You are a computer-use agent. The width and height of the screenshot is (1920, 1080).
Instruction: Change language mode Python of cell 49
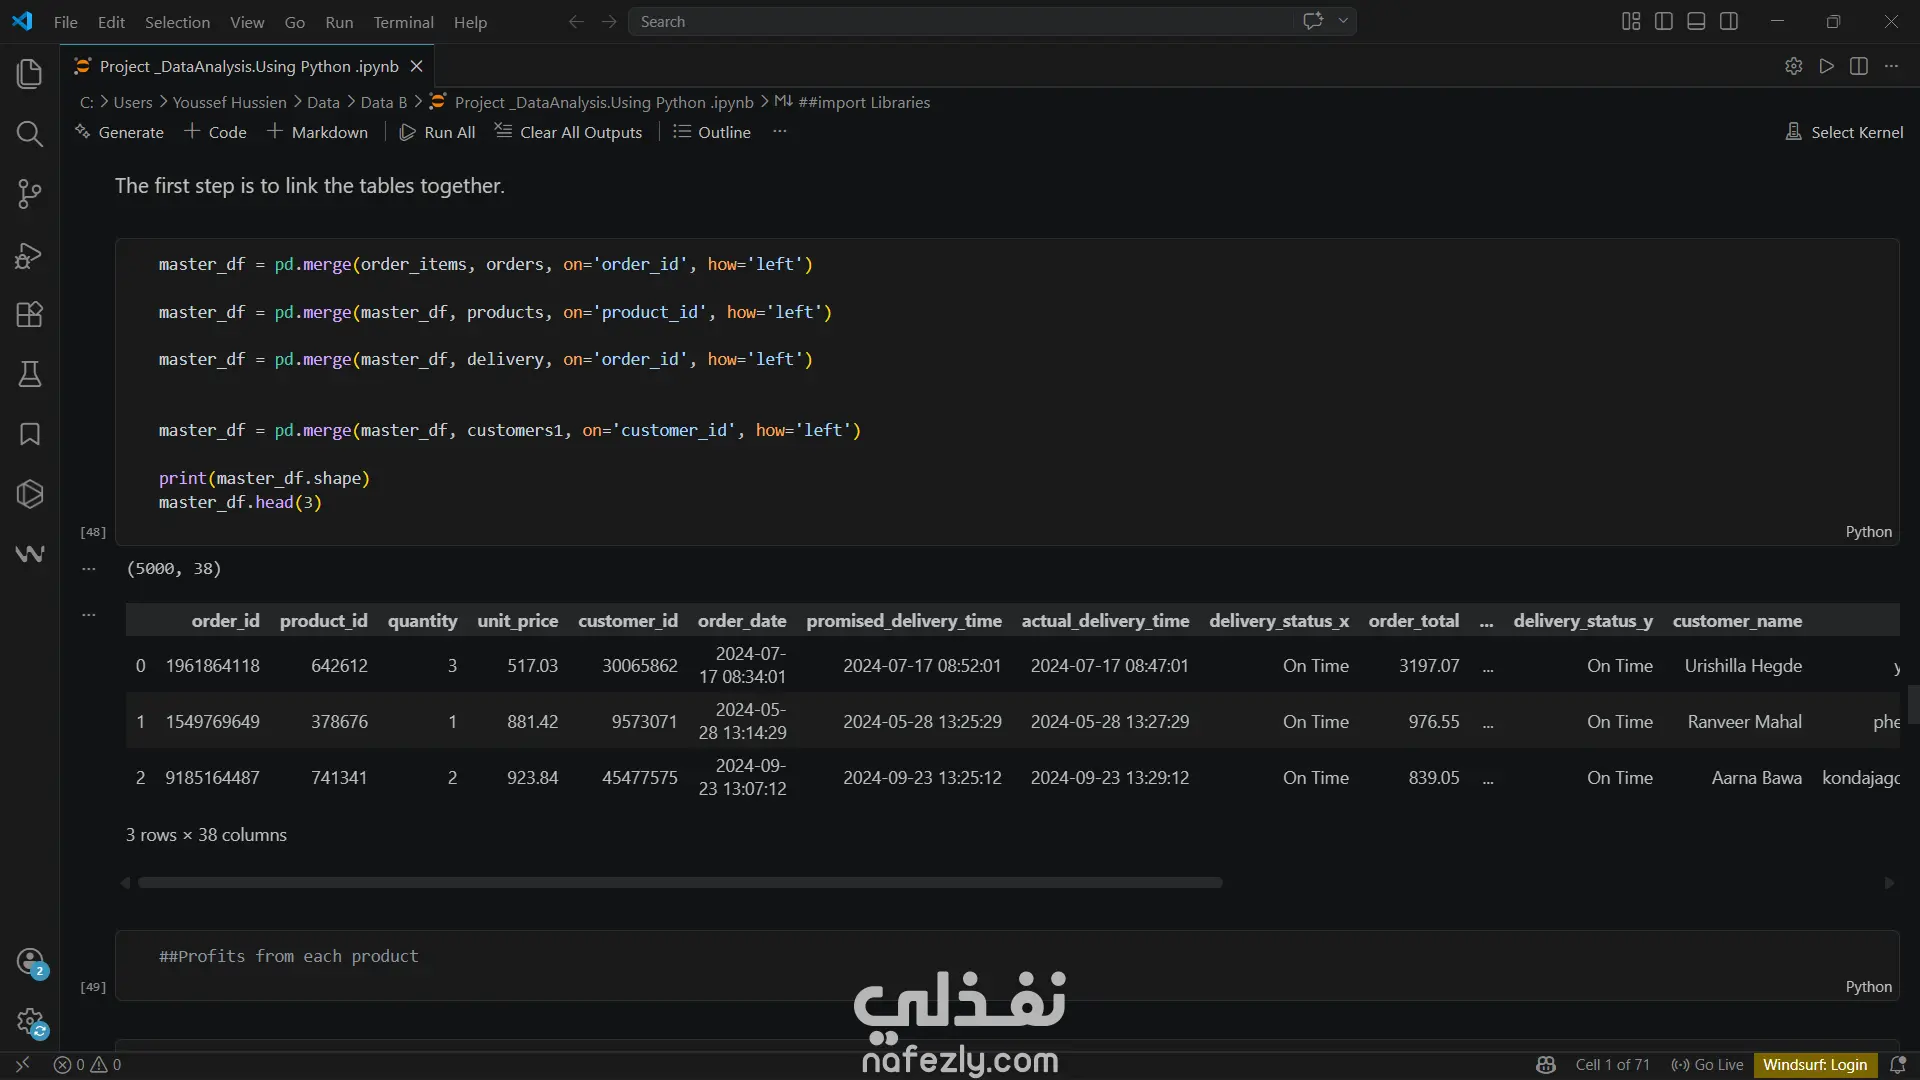tap(1868, 987)
